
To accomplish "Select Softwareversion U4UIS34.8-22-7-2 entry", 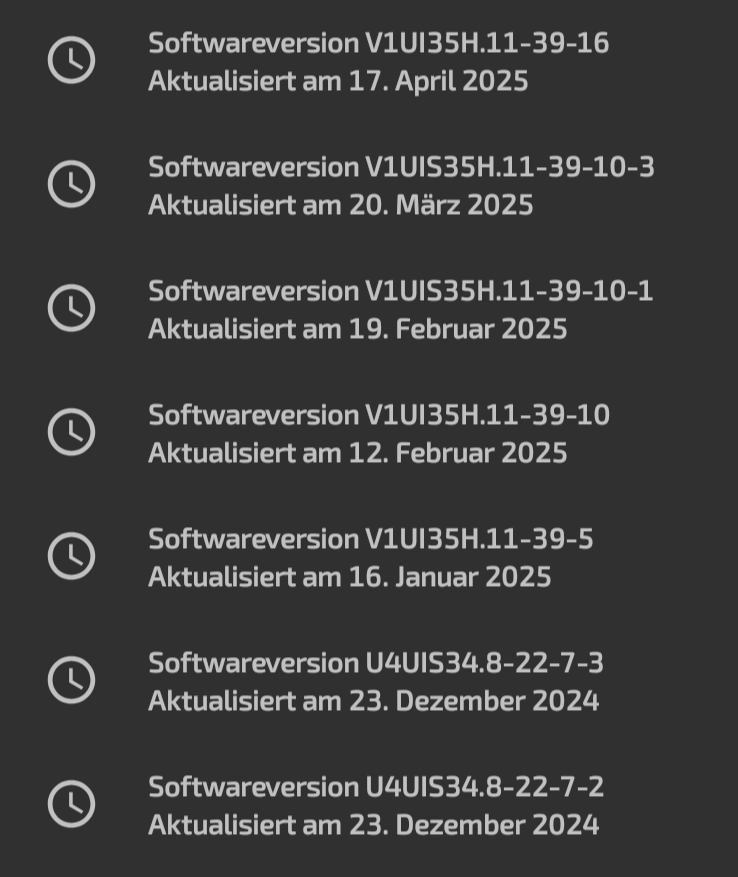I will [375, 787].
